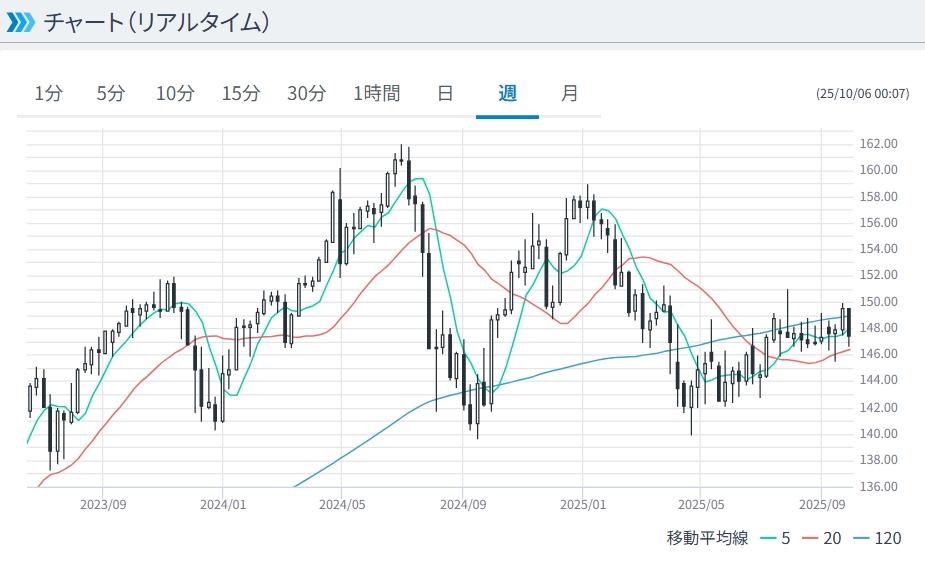Select the 日 daily chart tab

tap(445, 94)
